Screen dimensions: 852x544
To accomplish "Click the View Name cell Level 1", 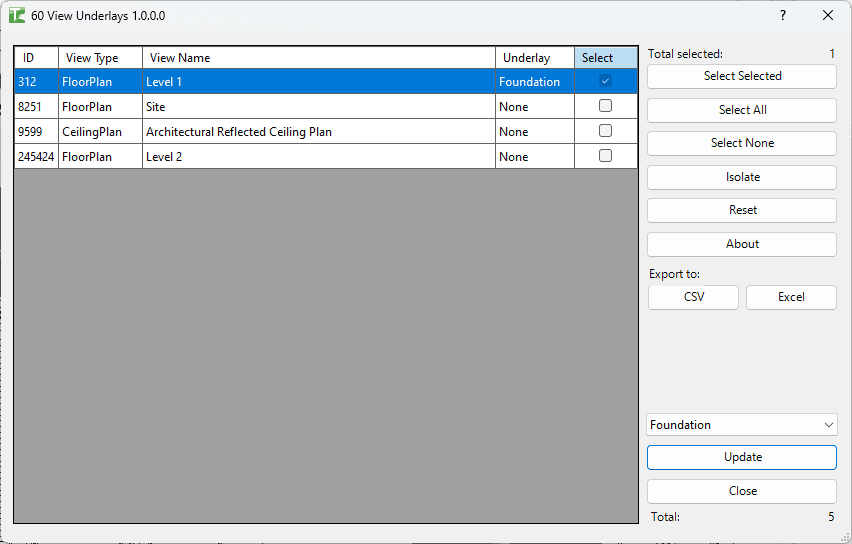I will click(319, 82).
